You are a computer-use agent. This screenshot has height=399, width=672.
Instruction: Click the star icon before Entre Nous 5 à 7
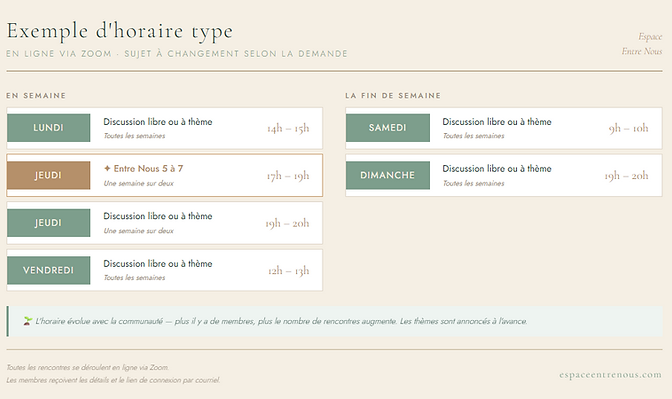[107, 168]
